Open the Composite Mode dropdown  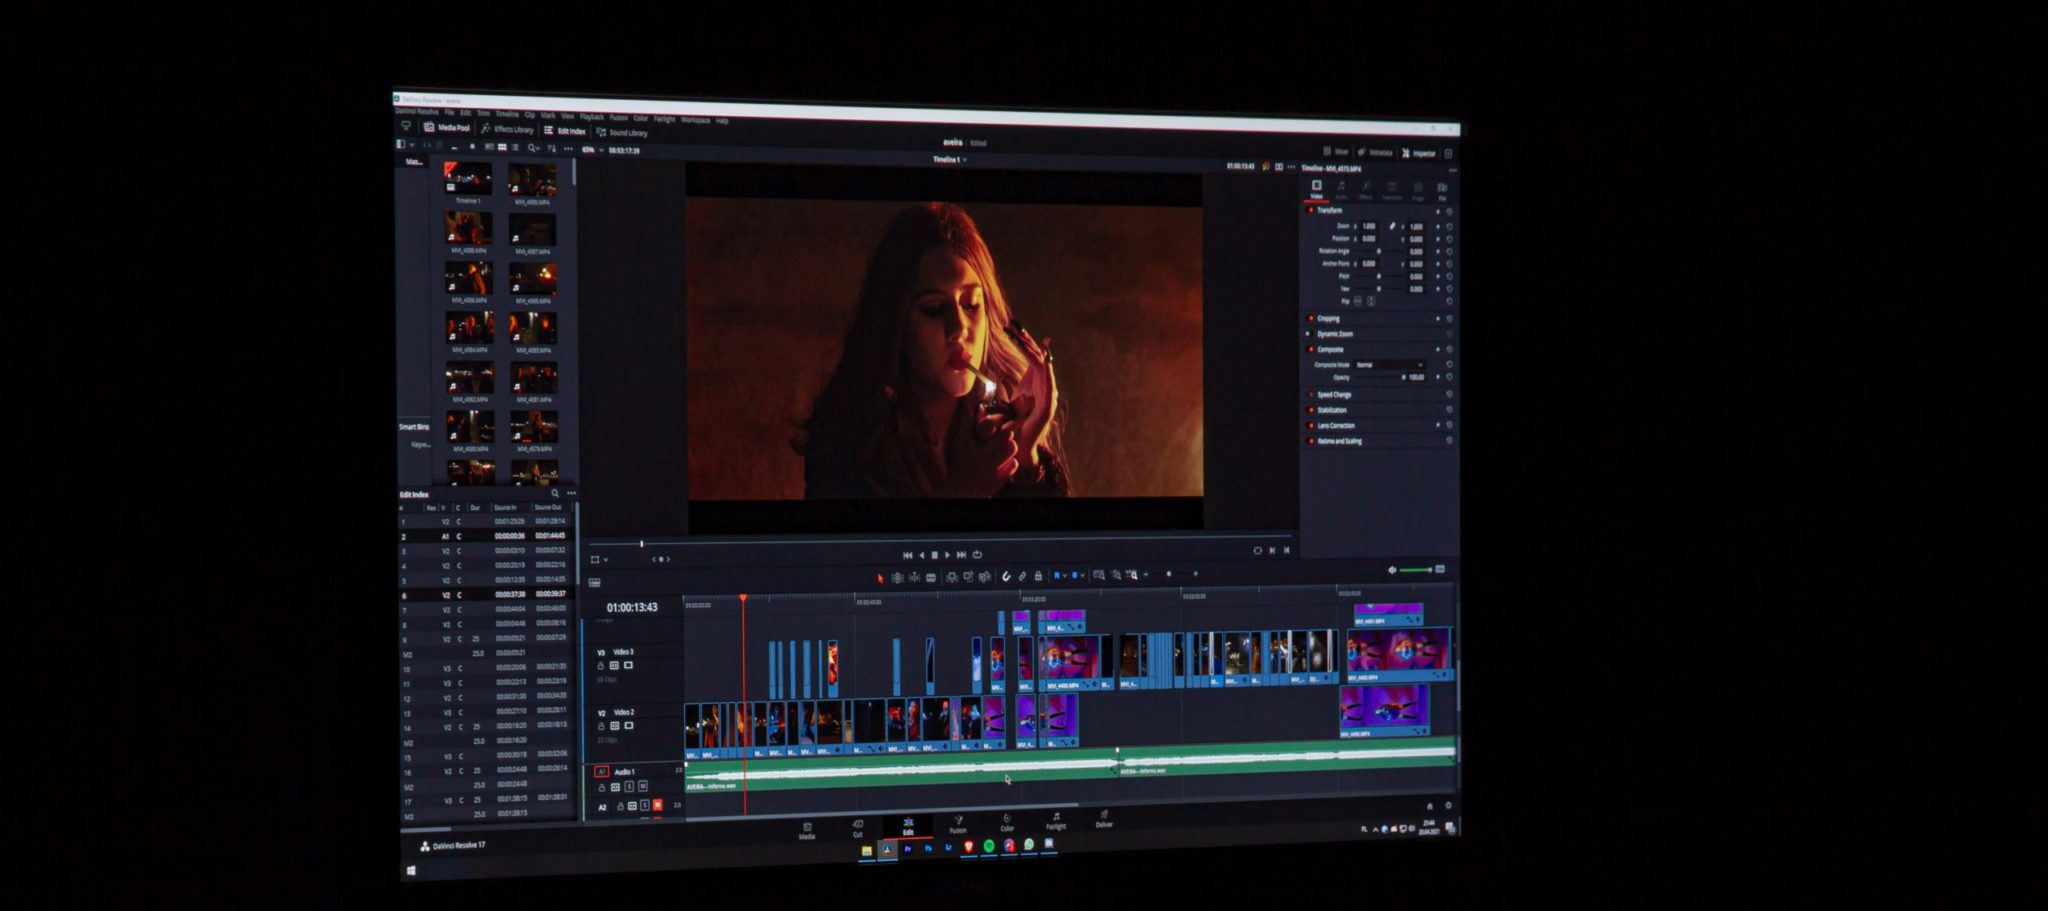pyautogui.click(x=1388, y=363)
